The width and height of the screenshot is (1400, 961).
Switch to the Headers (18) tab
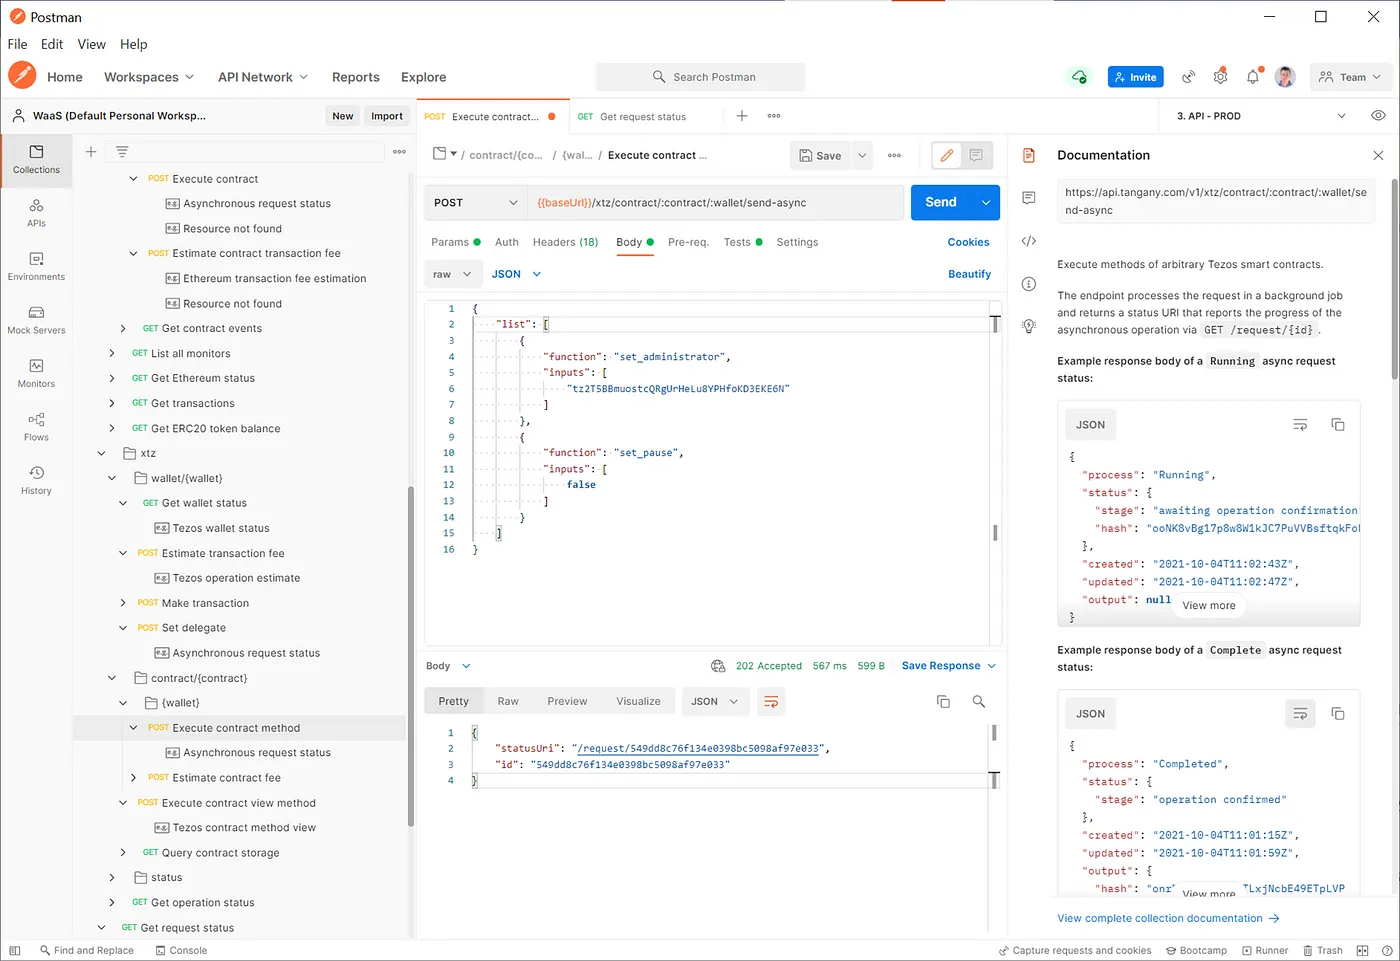(x=565, y=242)
